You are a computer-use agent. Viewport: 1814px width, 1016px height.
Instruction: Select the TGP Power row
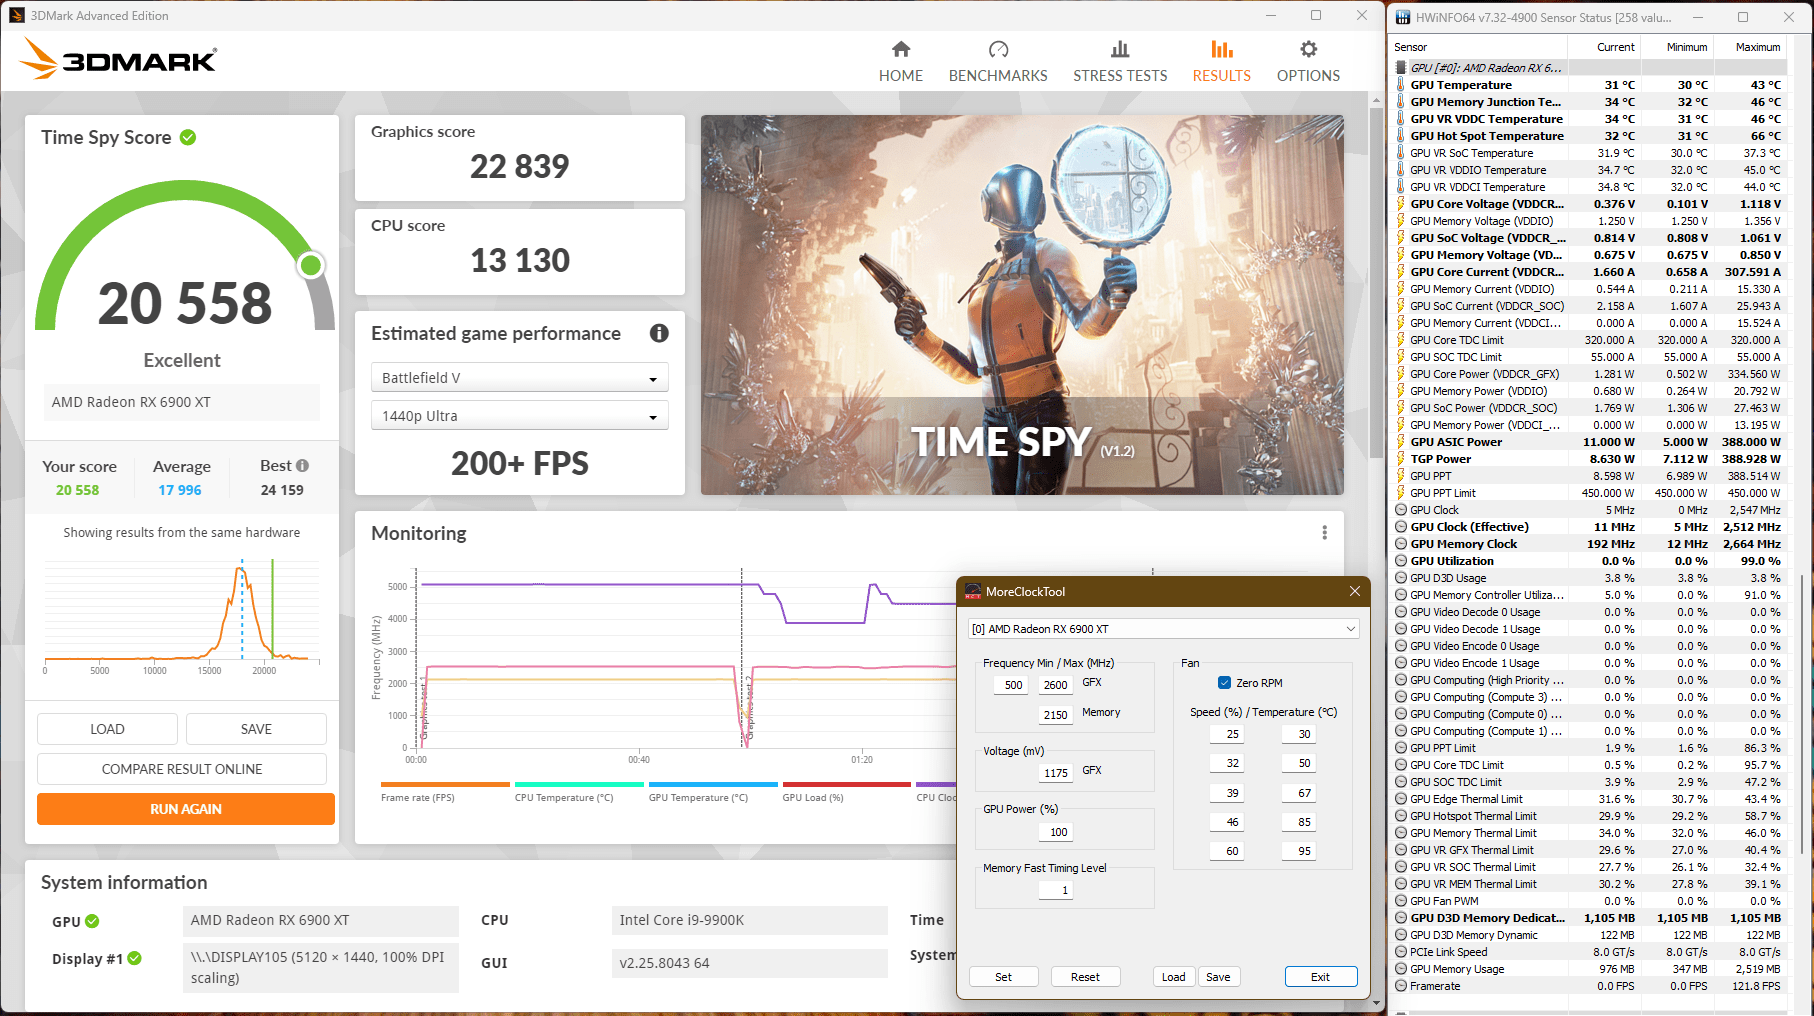pos(1589,459)
